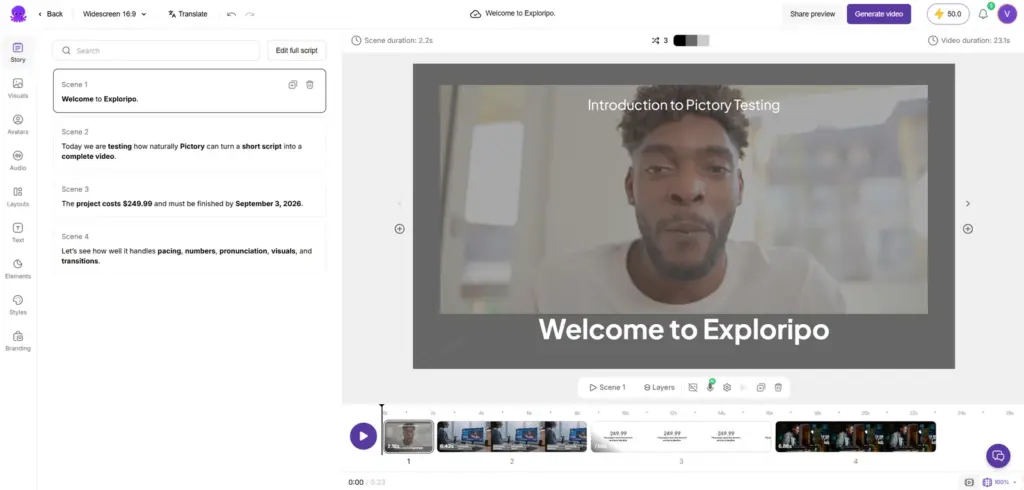Select Scene 2 clip in timeline
Image resolution: width=1024 pixels, height=490 pixels.
point(512,436)
